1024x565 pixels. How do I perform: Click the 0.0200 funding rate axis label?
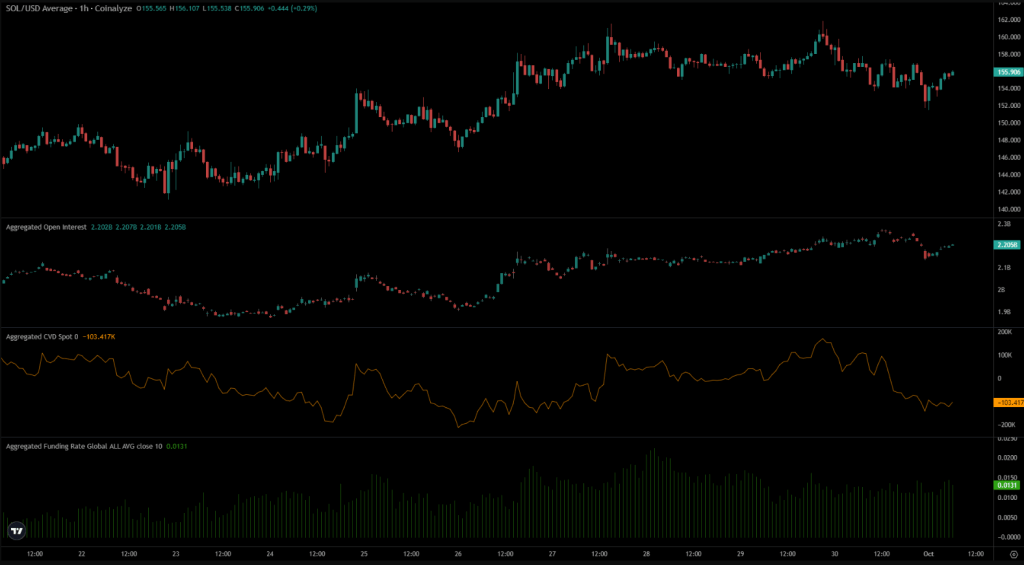(x=1008, y=457)
